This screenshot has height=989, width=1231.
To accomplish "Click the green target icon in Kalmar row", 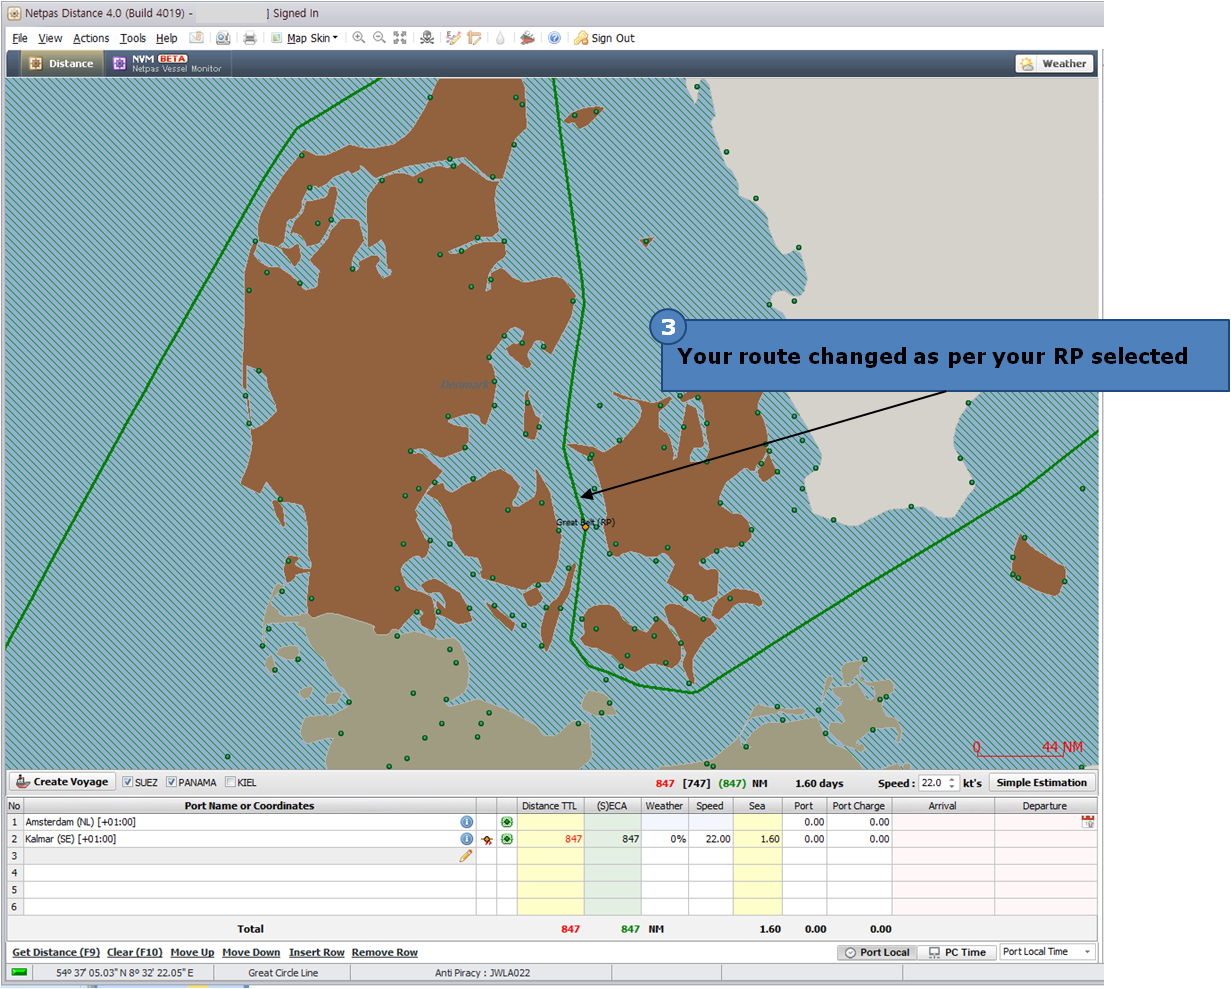I will coord(507,839).
